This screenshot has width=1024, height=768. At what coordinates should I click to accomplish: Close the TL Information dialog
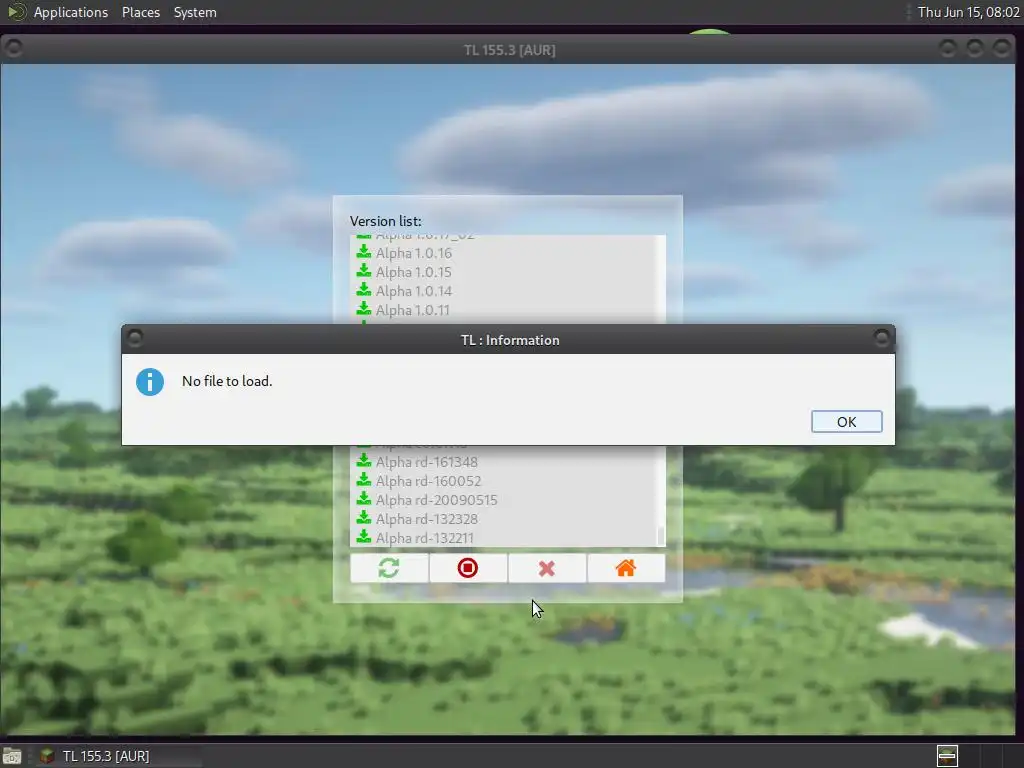[x=882, y=338]
